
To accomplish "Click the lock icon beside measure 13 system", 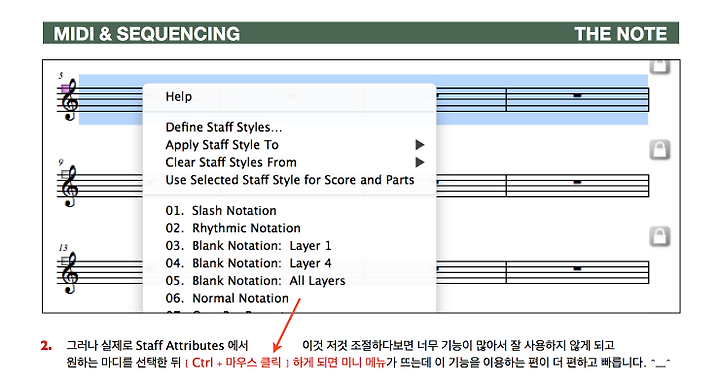I will coord(660,237).
